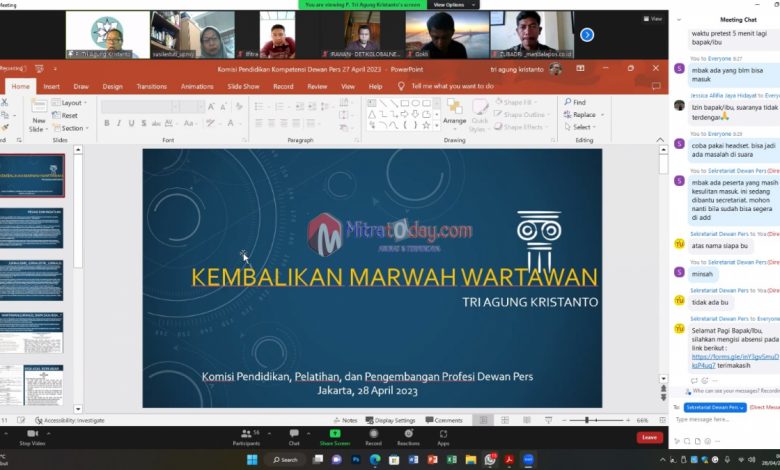The image size is (780, 470).
Task: Click the Reset slide icon
Action: (x=56, y=115)
